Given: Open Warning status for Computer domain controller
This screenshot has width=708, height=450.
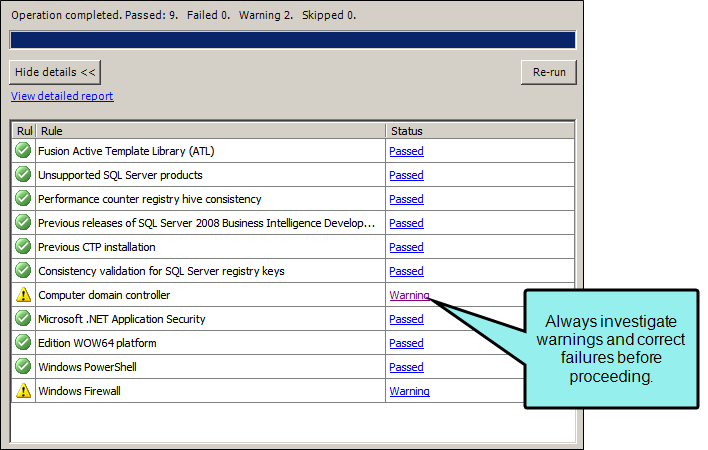Looking at the screenshot, I should coord(409,295).
